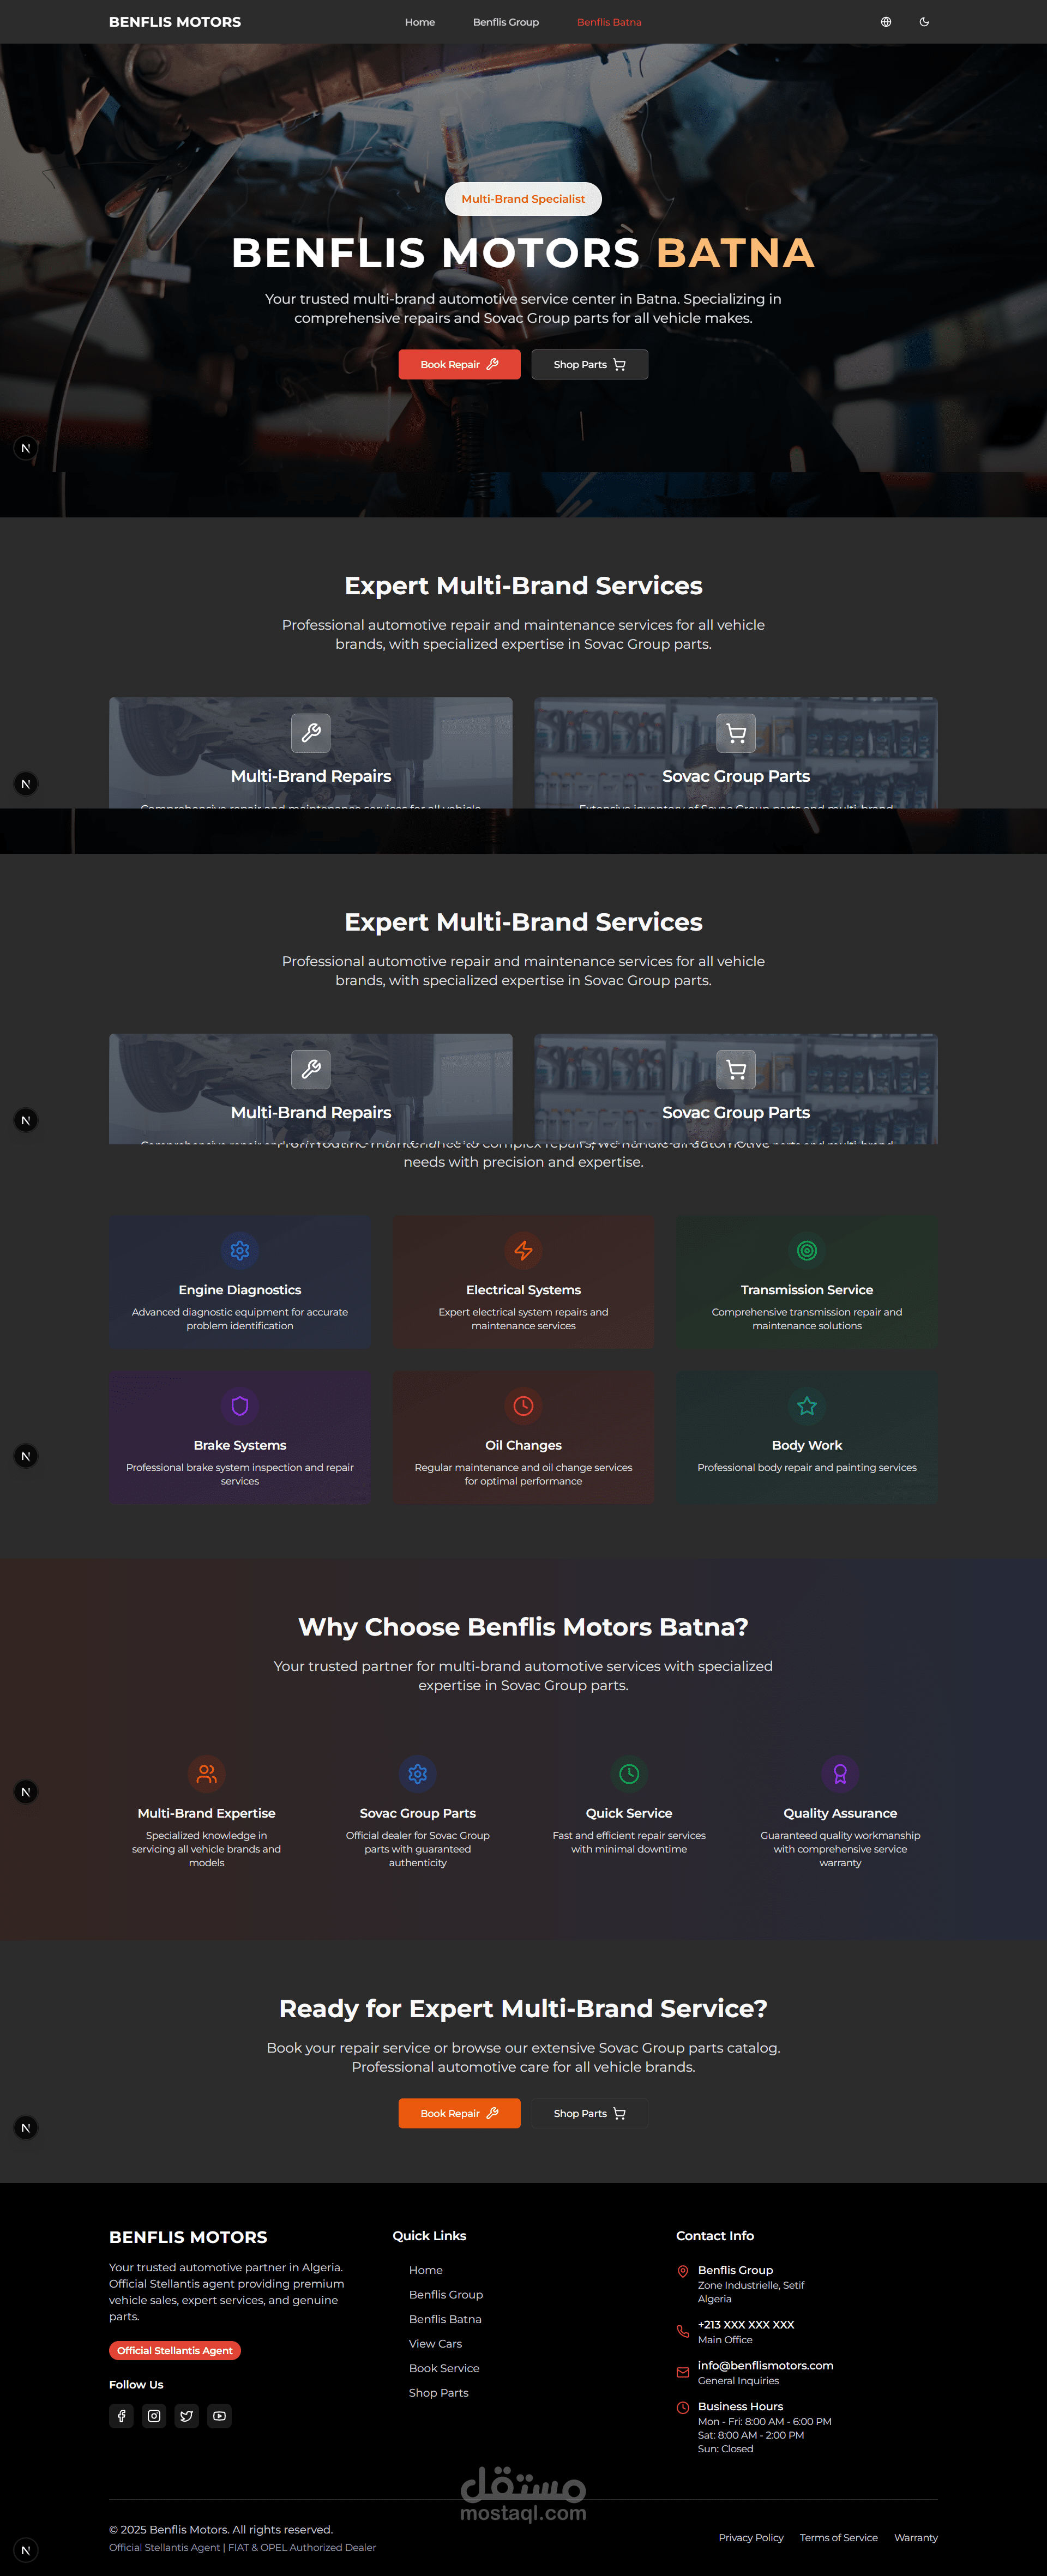Open Home under footer Quick Links

(426, 2270)
